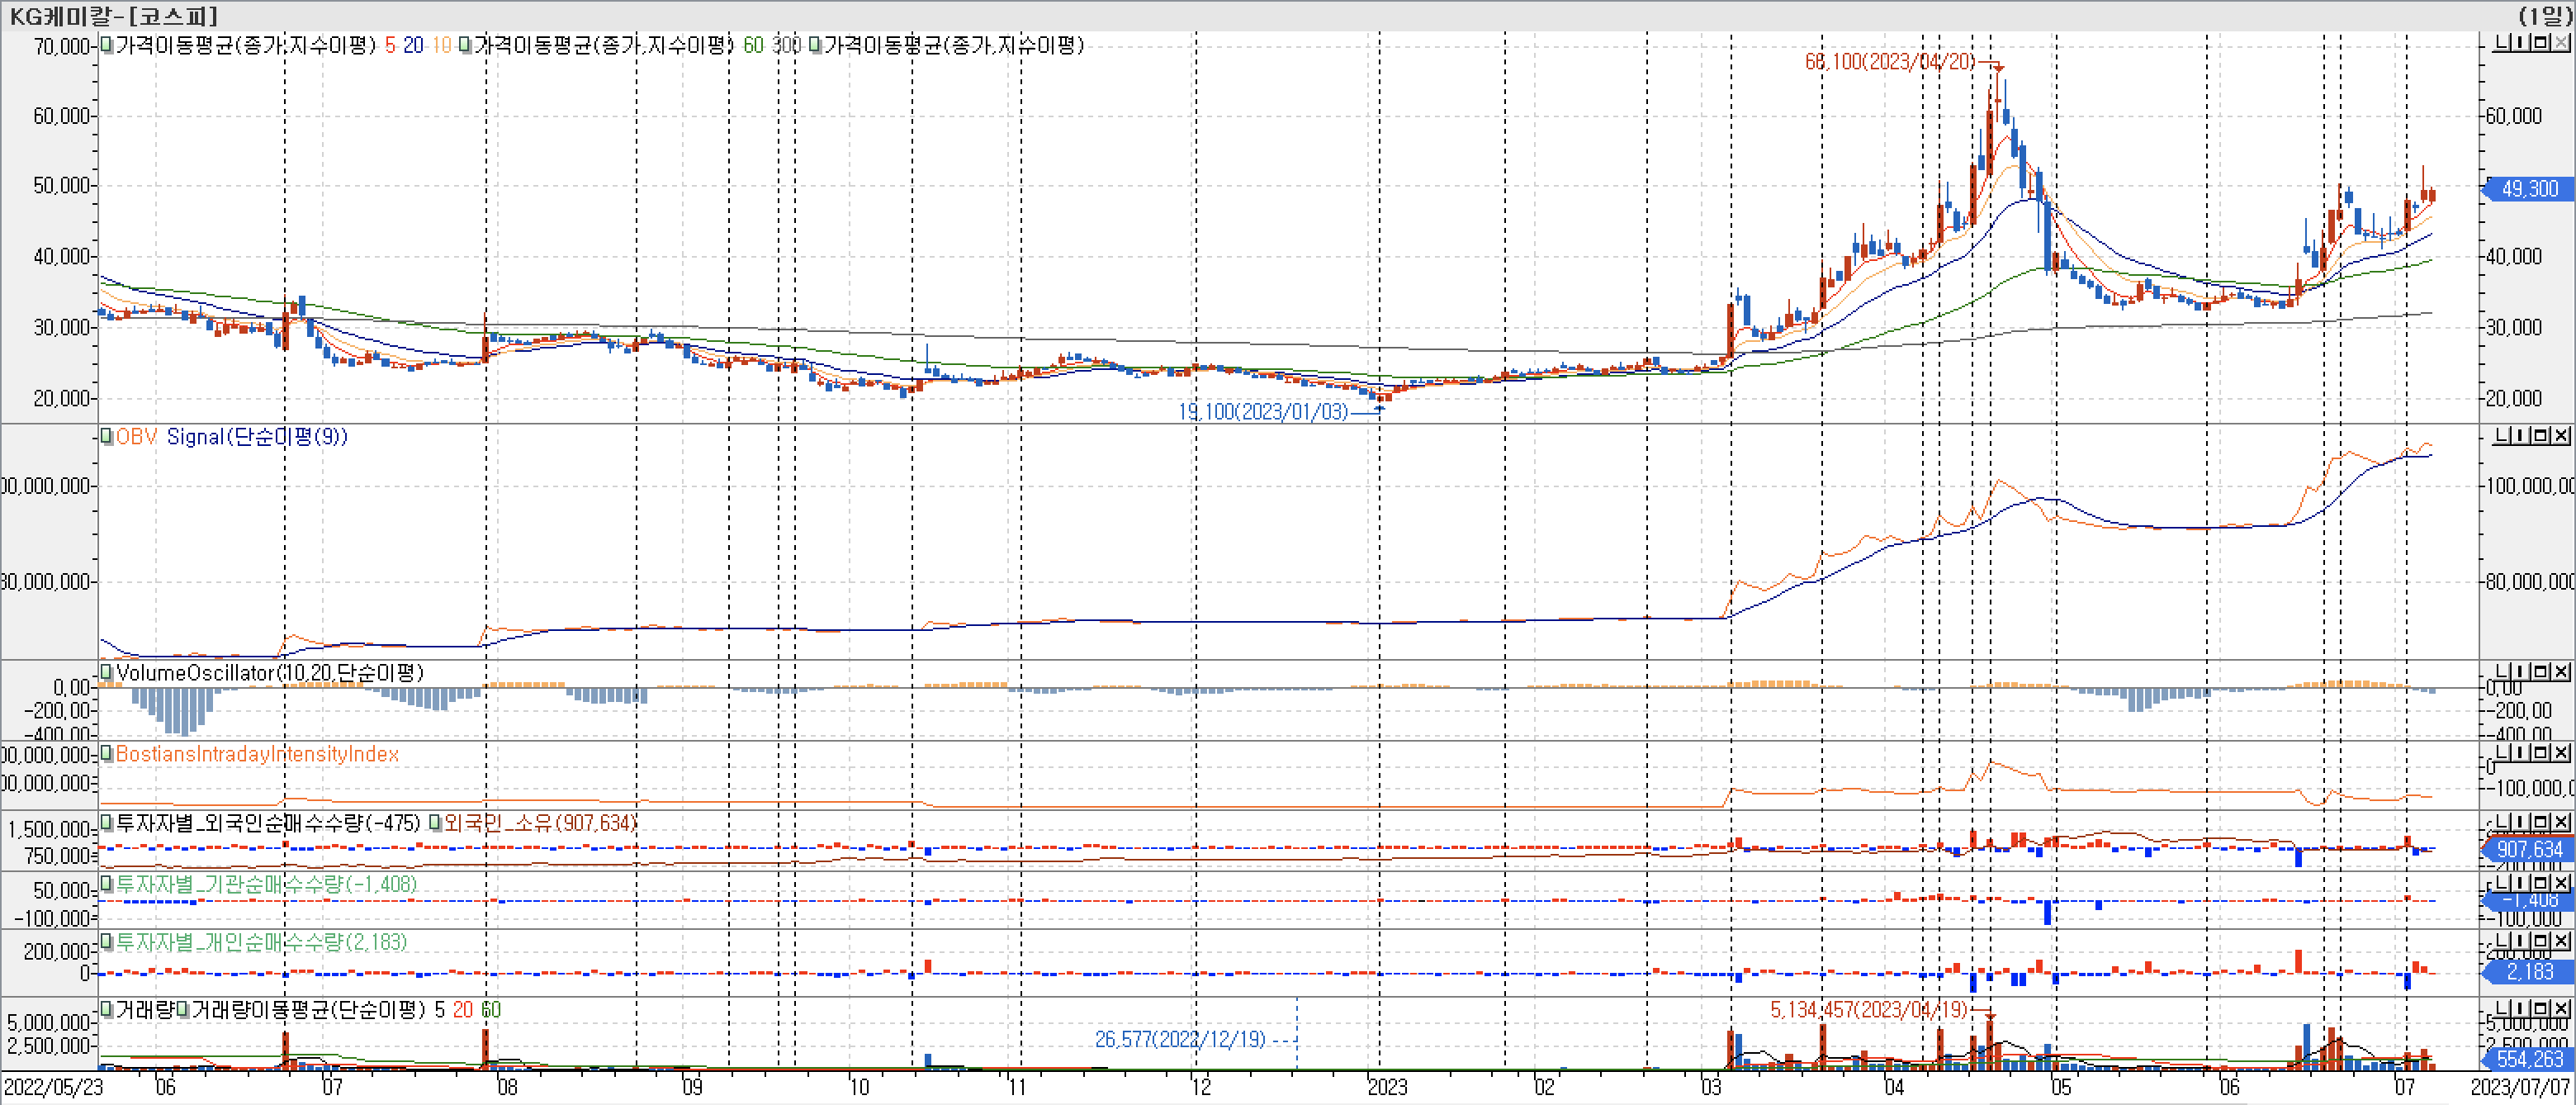Close the VolumeOscillator panel with X
The width and height of the screenshot is (2576, 1105).
pos(2561,672)
